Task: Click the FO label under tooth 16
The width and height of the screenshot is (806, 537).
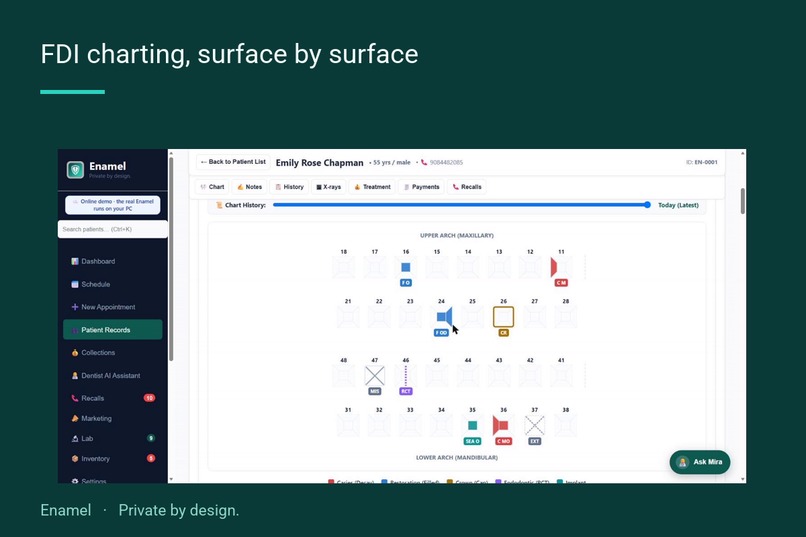Action: tap(406, 283)
